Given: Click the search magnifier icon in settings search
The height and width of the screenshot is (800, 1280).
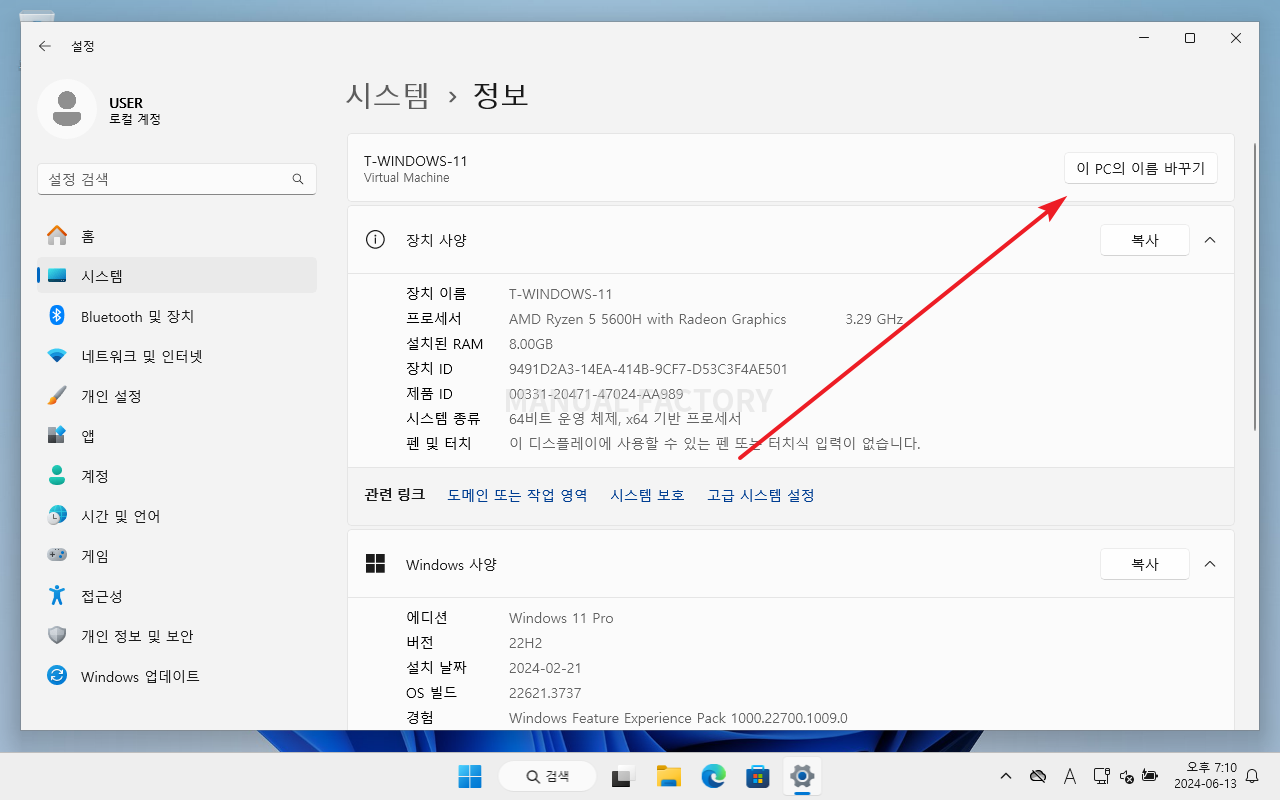Looking at the screenshot, I should (x=298, y=179).
